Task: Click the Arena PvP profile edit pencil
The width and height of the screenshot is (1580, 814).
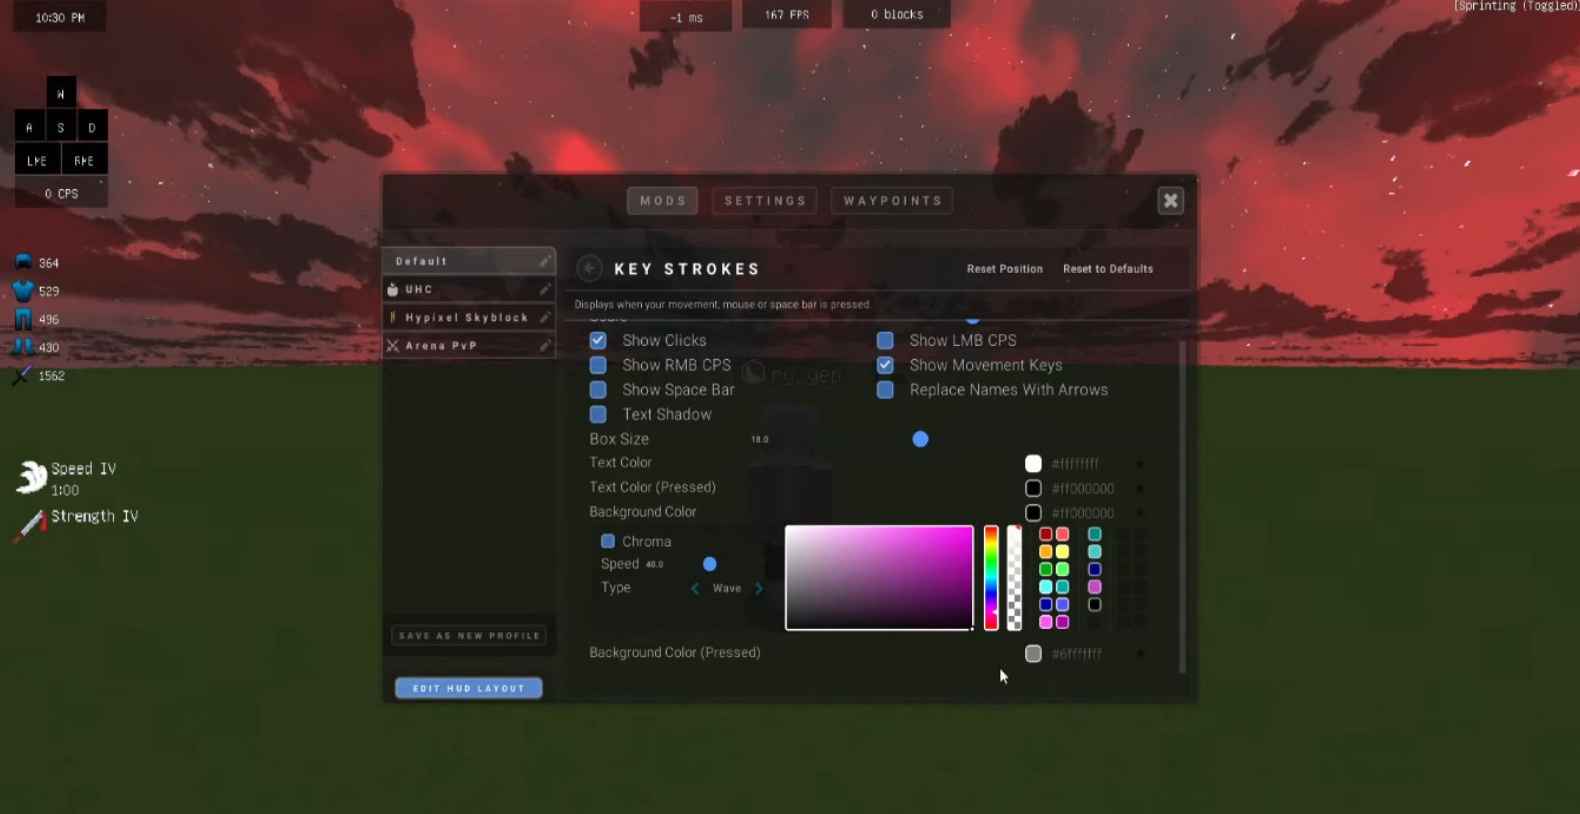Action: [544, 346]
